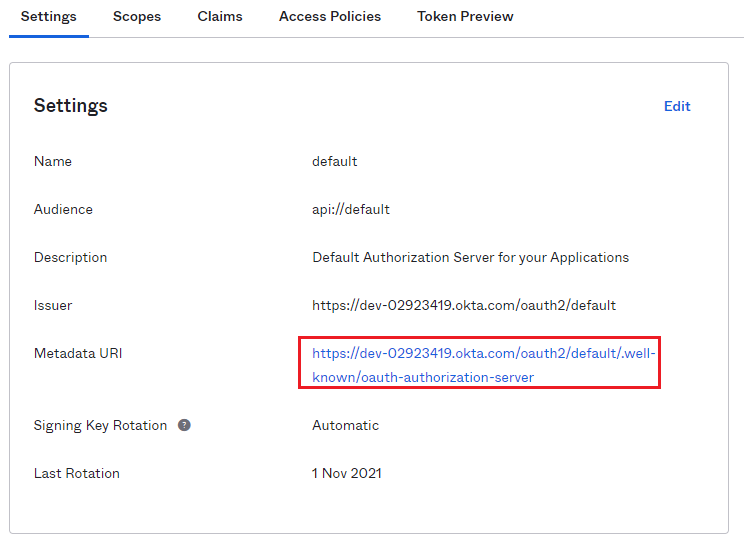744x541 pixels.
Task: Go to the Access Policies tab
Action: tap(329, 17)
